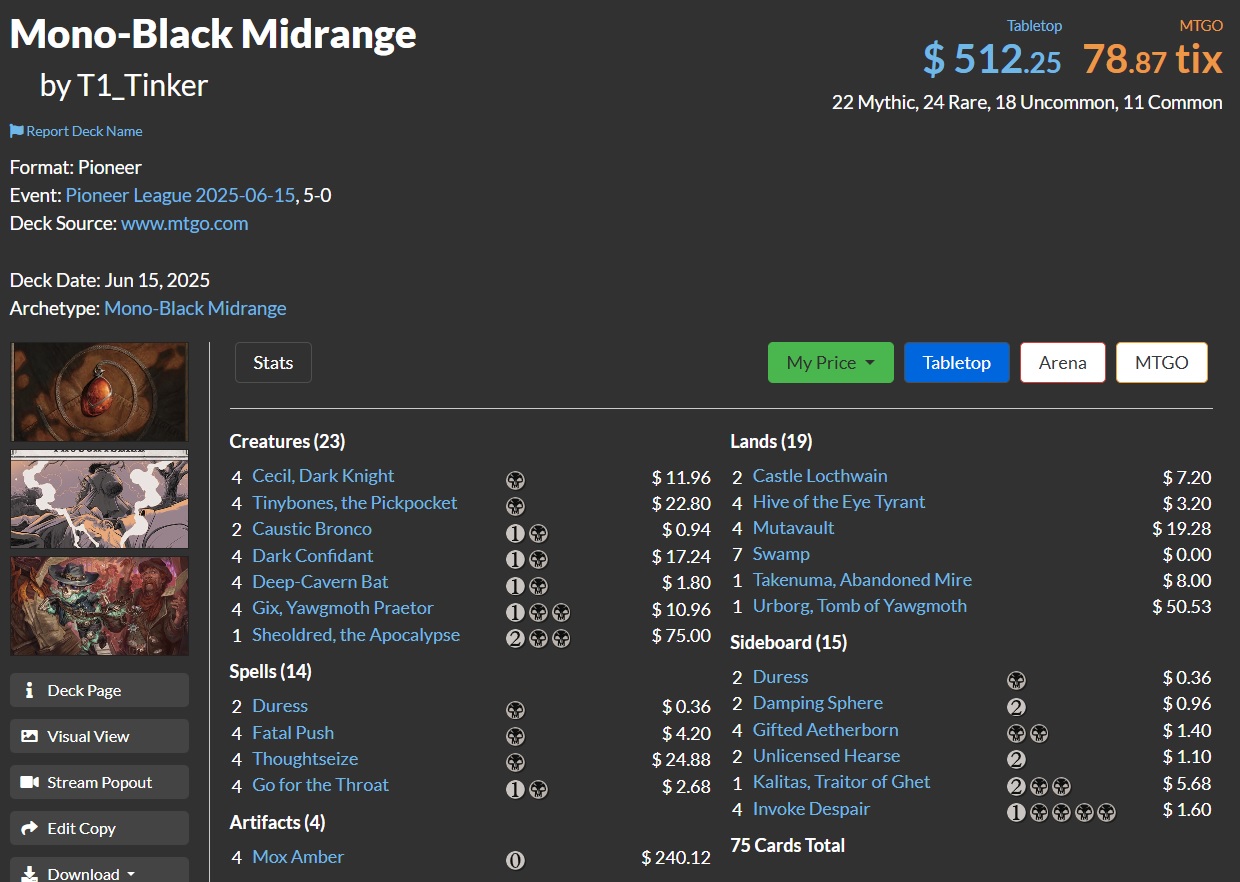Click the mana symbols for Invoke Despair
Viewport: 1240px width, 882px height.
pyautogui.click(x=1061, y=811)
